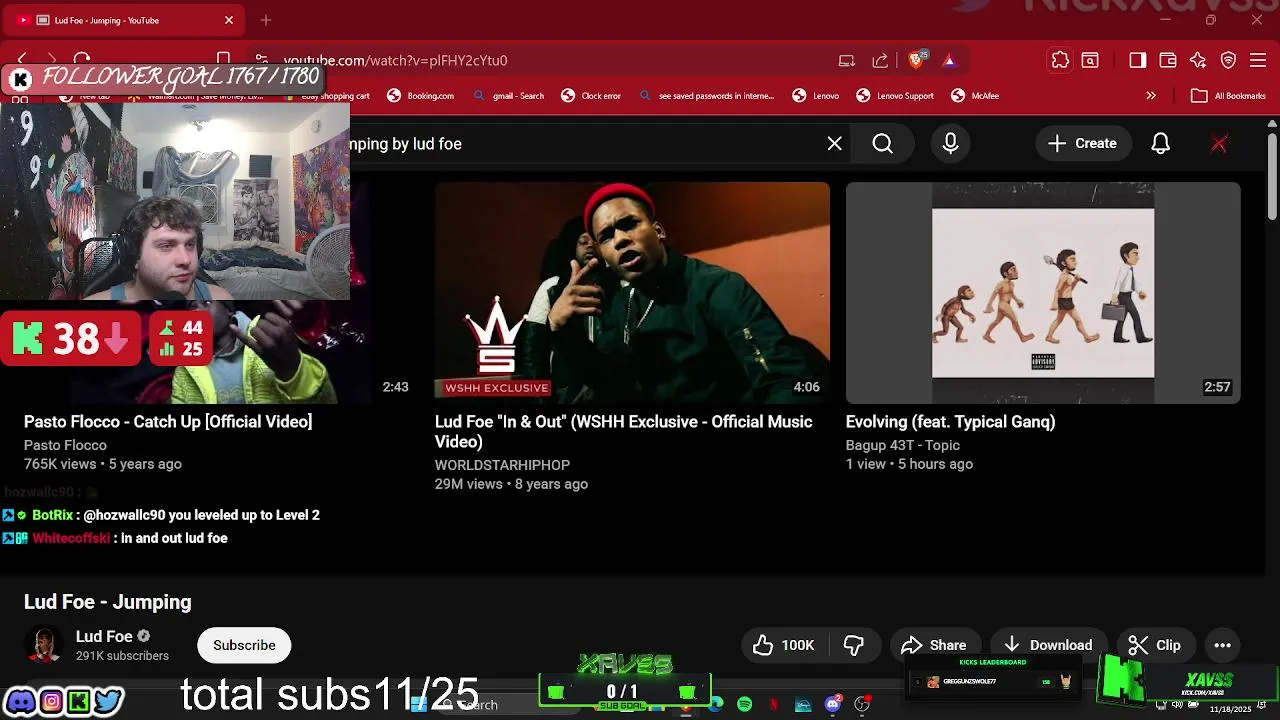Like the Lud Foe - Jumping video
This screenshot has width=1280, height=720.
coord(784,645)
